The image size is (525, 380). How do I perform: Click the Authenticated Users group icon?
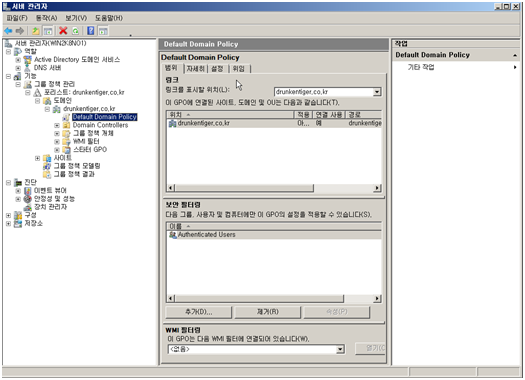pos(172,235)
